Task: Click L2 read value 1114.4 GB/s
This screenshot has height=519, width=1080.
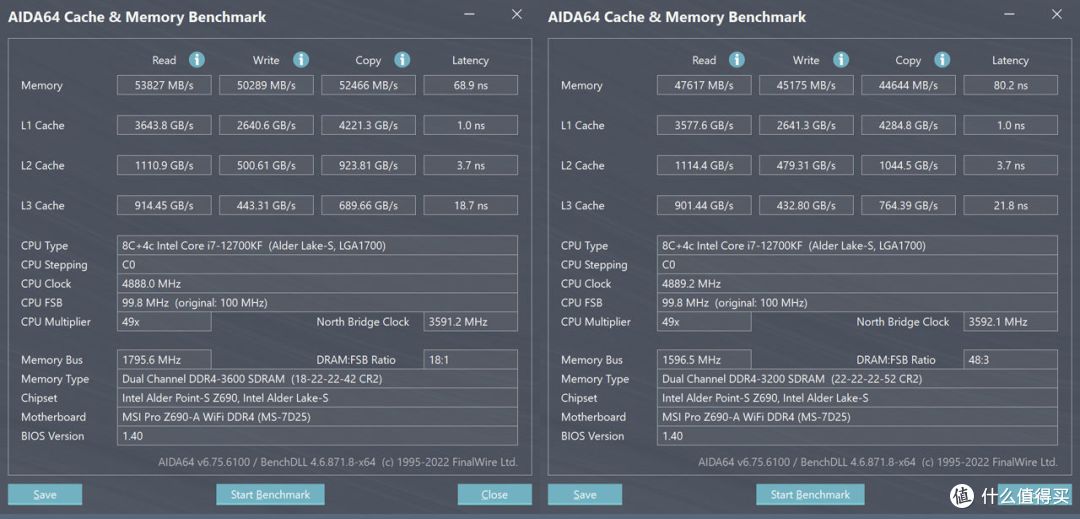Action: [x=704, y=165]
